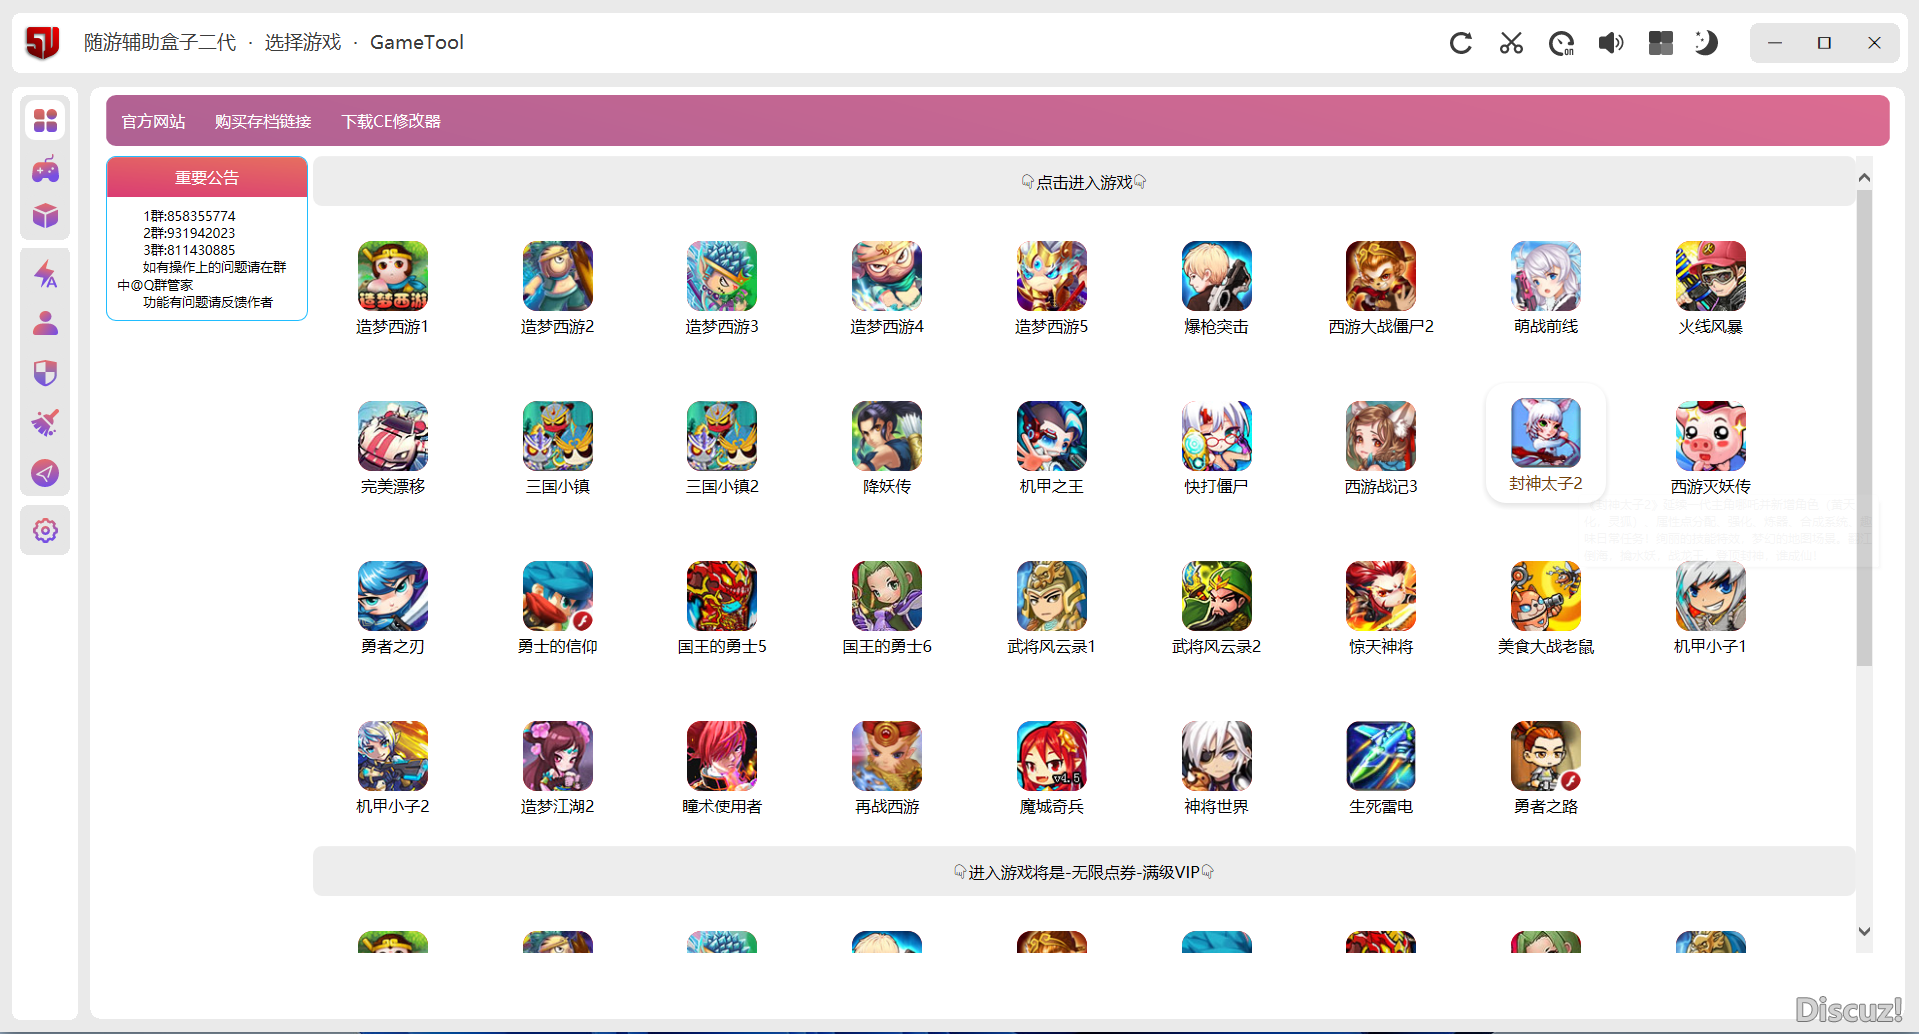Open 国王的勇士5 game
Screen dimensions: 1919x1034
click(722, 606)
